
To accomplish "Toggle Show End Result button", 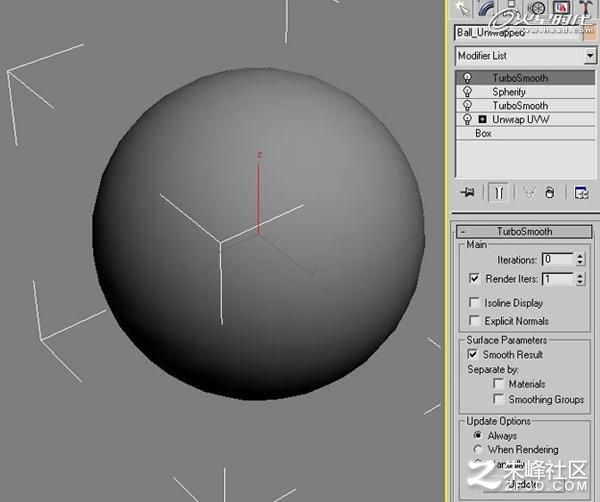I will click(499, 192).
